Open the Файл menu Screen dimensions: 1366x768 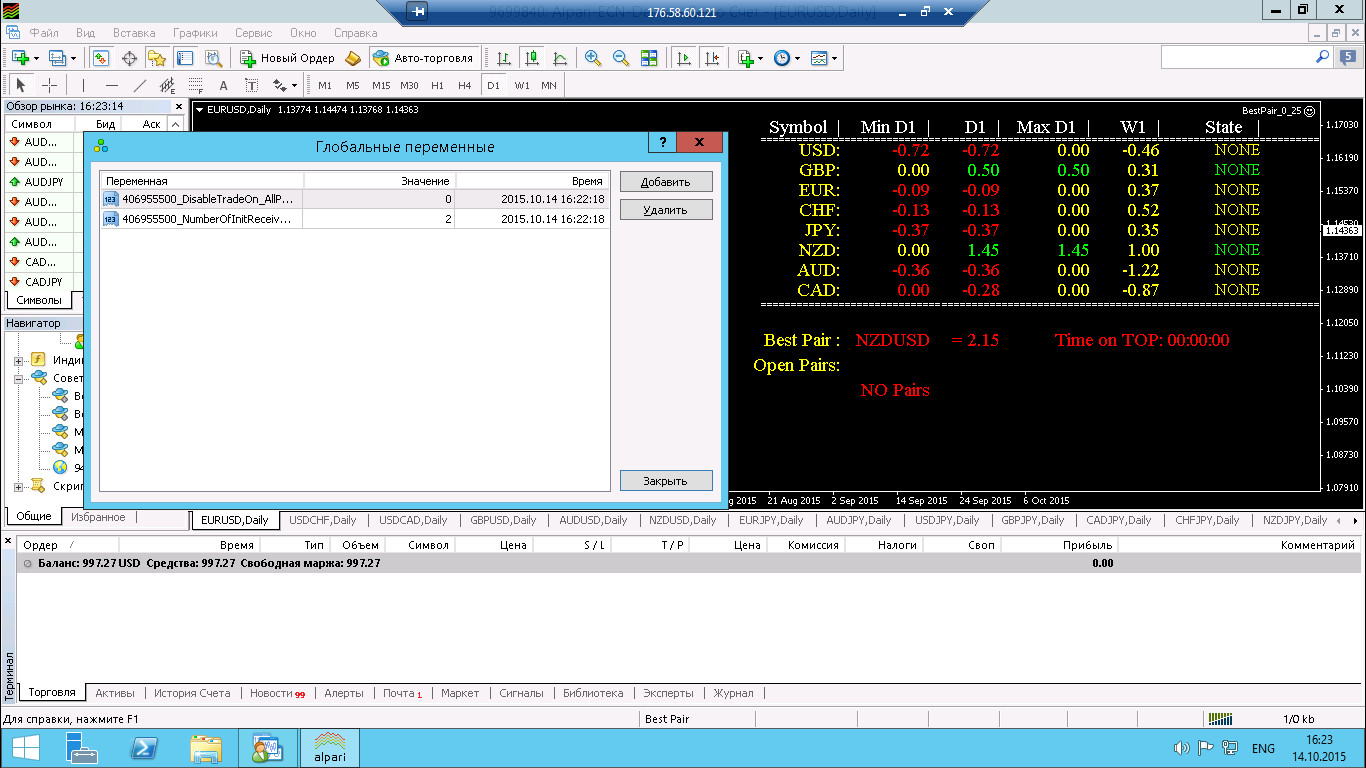click(x=44, y=33)
